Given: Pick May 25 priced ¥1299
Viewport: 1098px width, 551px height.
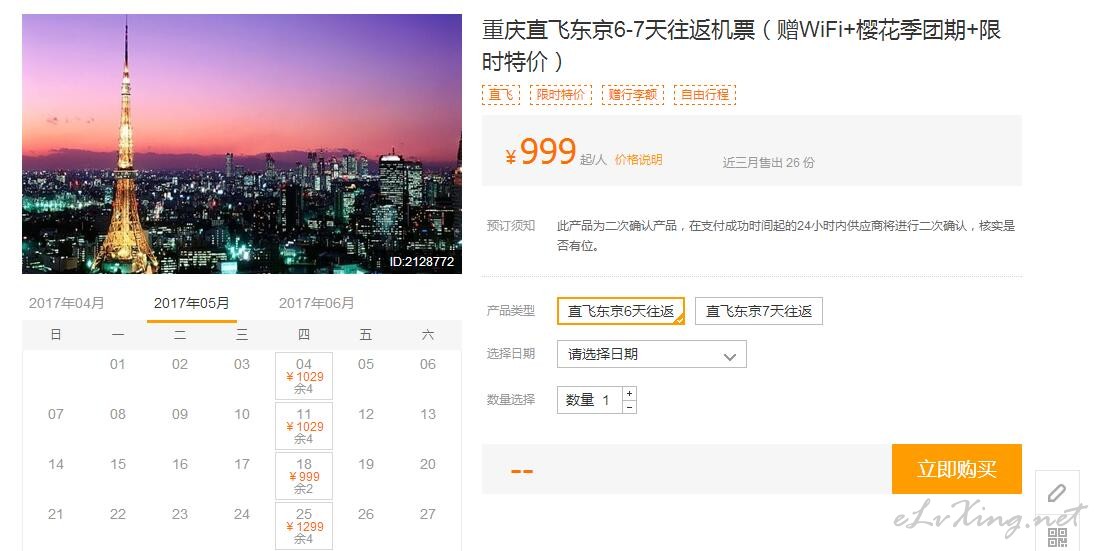Looking at the screenshot, I should tap(304, 526).
